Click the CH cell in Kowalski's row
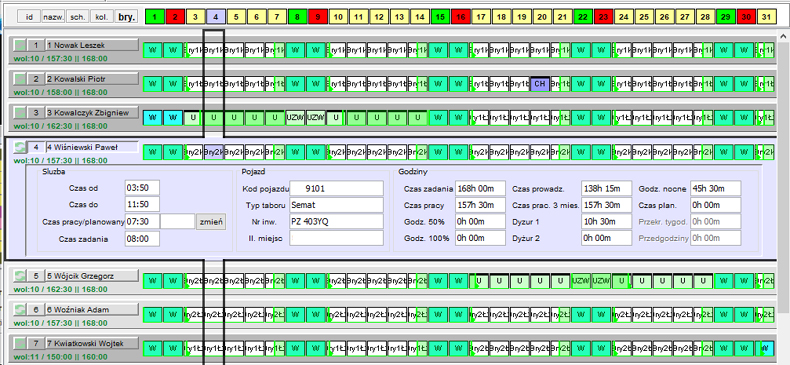This screenshot has width=790, height=365. pyautogui.click(x=540, y=84)
